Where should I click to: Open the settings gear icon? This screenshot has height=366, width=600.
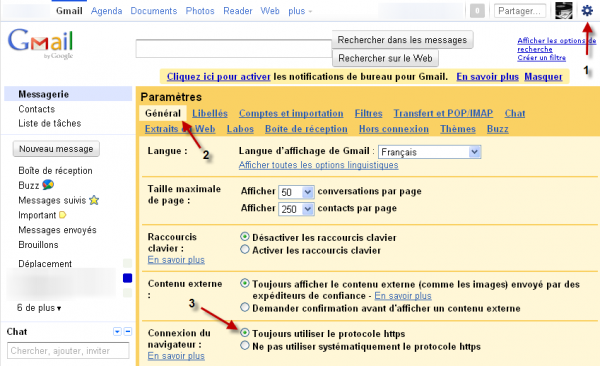click(x=587, y=11)
